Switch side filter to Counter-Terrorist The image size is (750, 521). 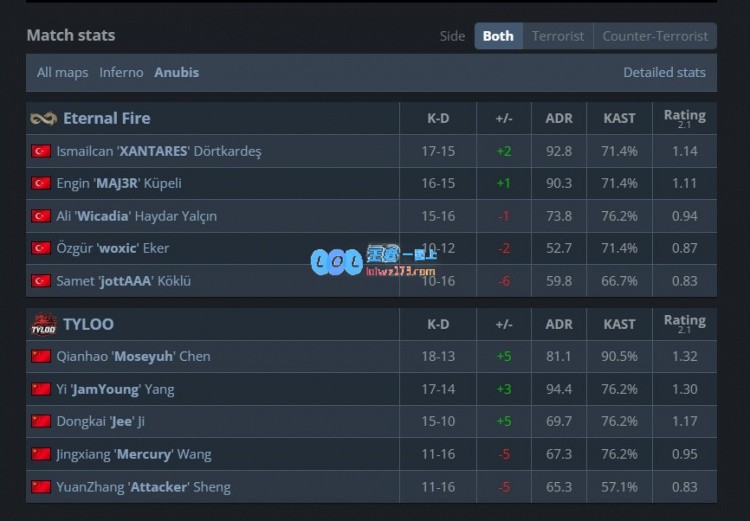655,36
